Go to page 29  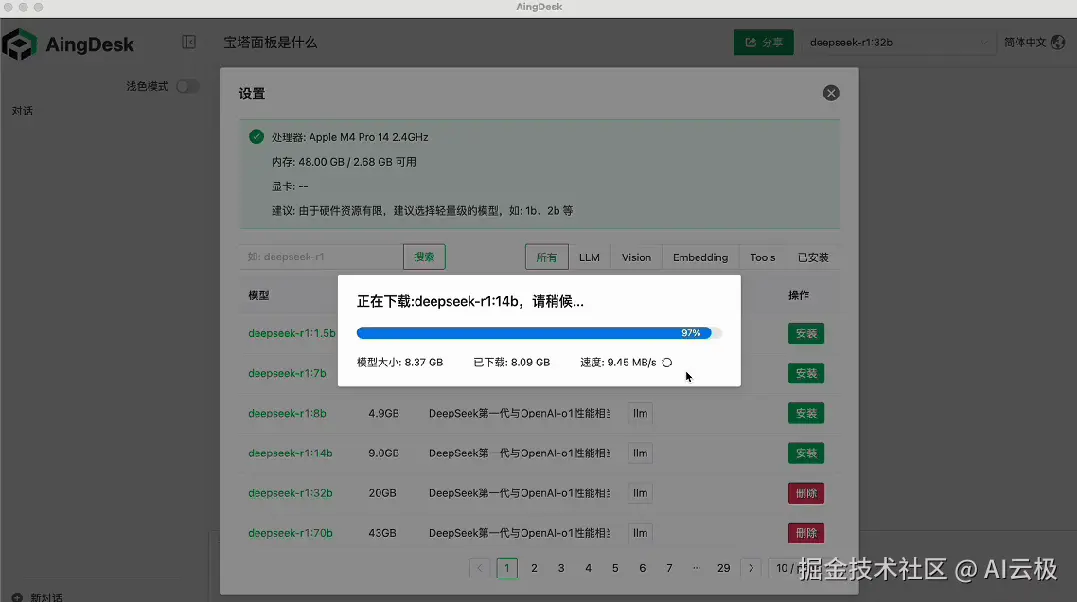(x=723, y=568)
